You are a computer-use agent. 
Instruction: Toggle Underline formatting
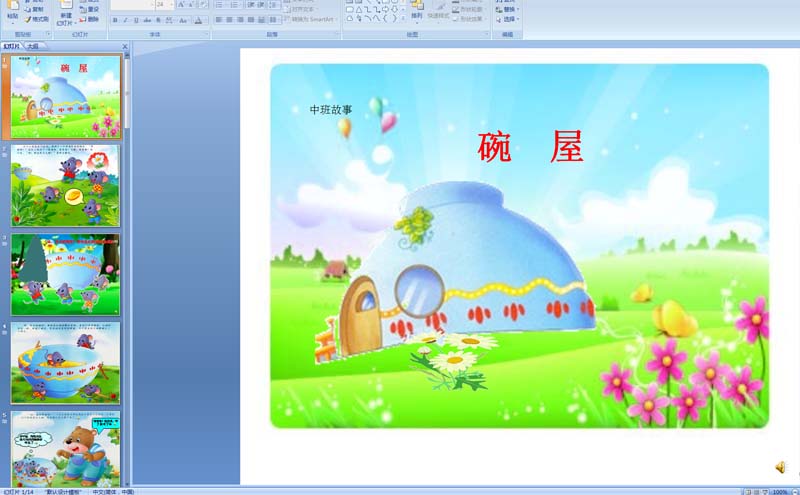(136, 20)
